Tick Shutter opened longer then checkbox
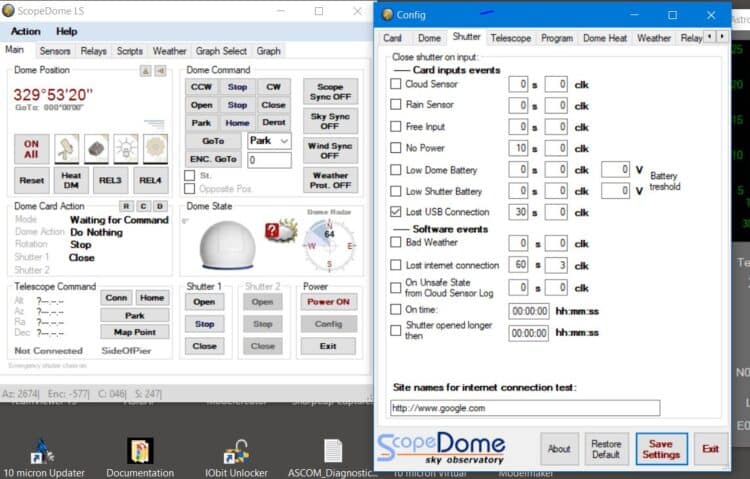750x479 pixels. click(396, 331)
